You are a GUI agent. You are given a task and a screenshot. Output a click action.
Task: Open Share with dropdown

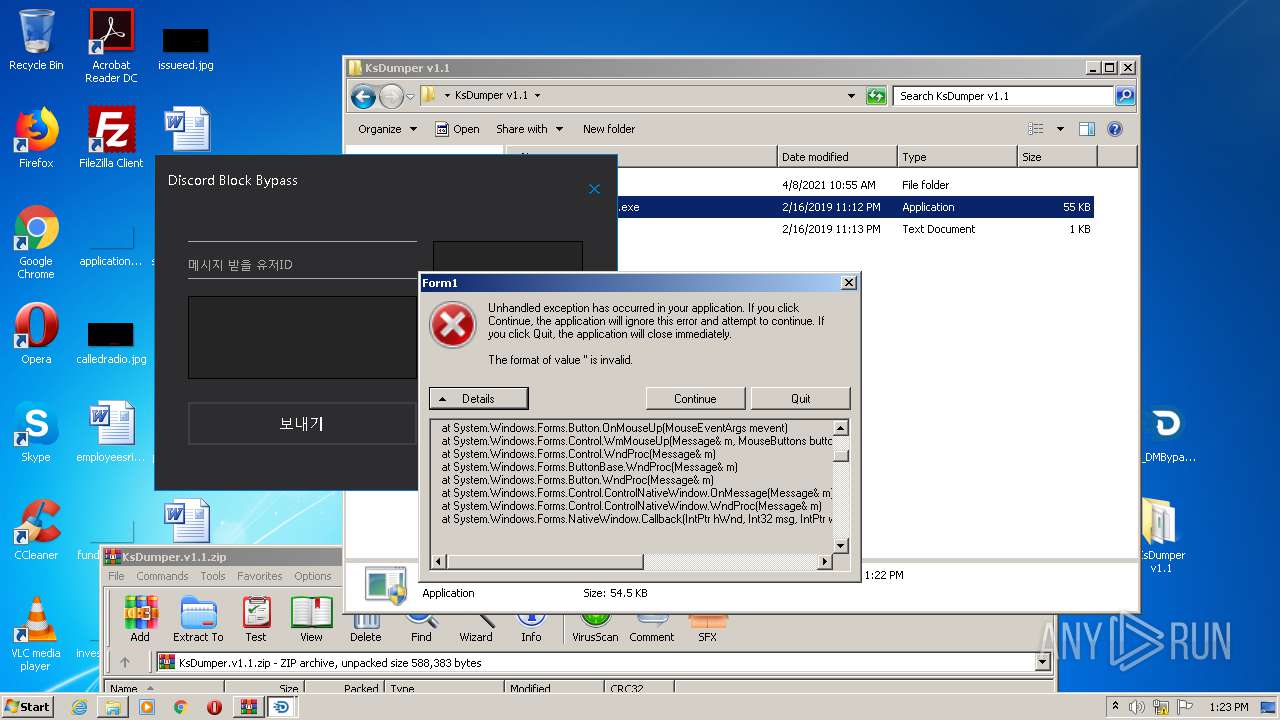click(529, 129)
